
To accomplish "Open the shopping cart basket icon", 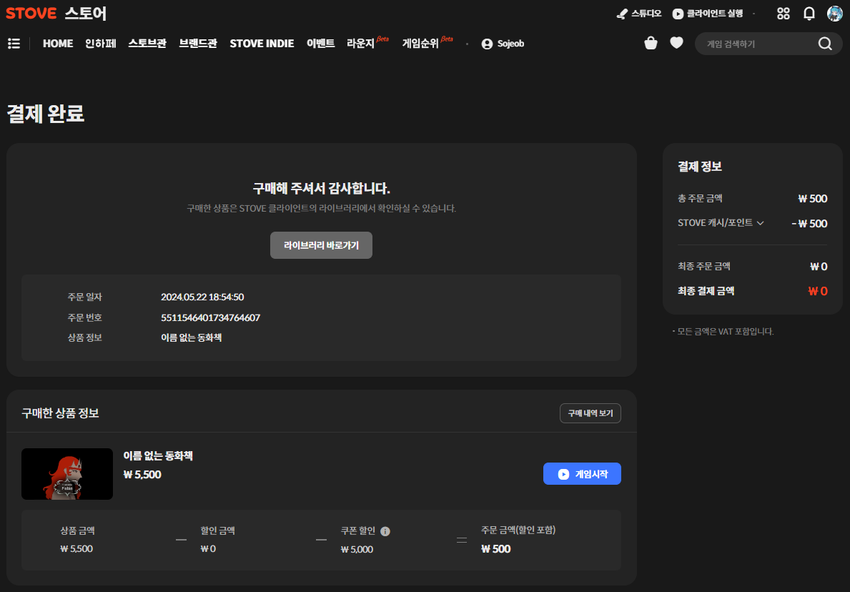I will [651, 43].
